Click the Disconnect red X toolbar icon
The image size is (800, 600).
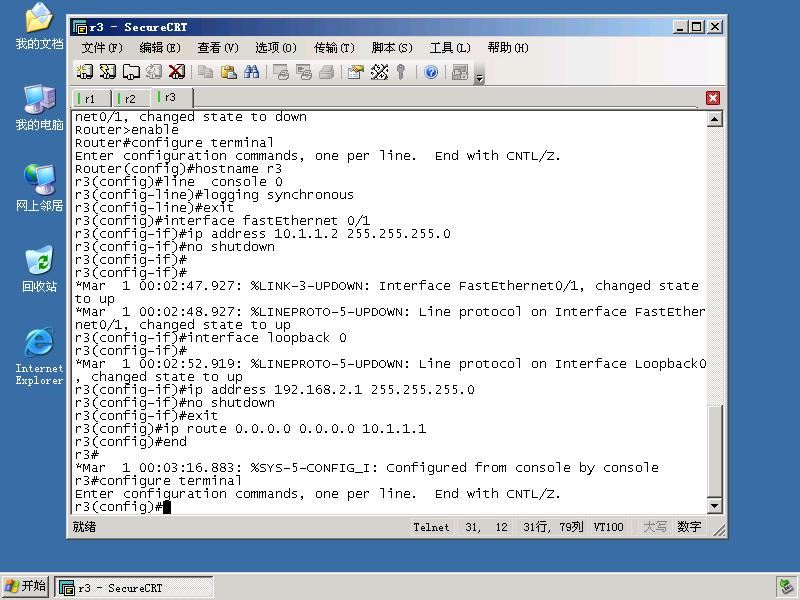click(177, 72)
